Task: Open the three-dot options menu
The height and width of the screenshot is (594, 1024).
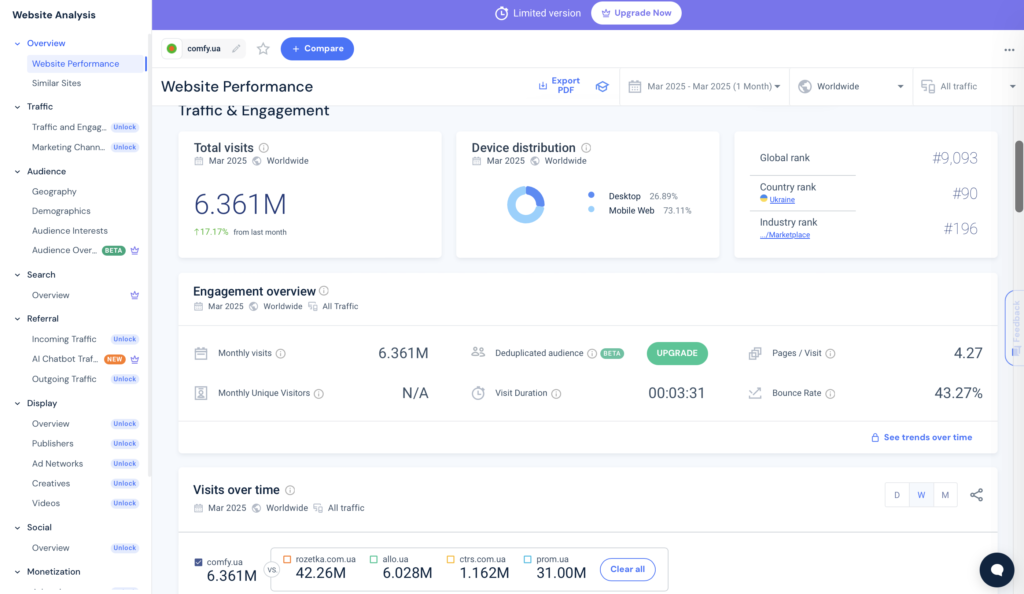Action: 1007,49
